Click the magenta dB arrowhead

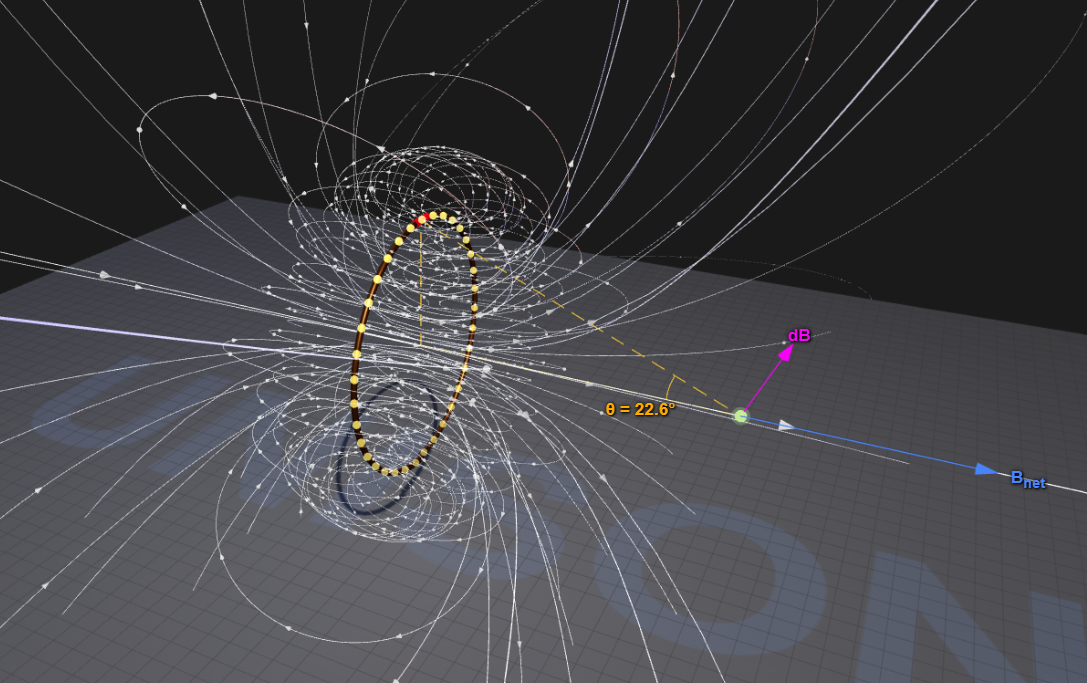point(785,353)
